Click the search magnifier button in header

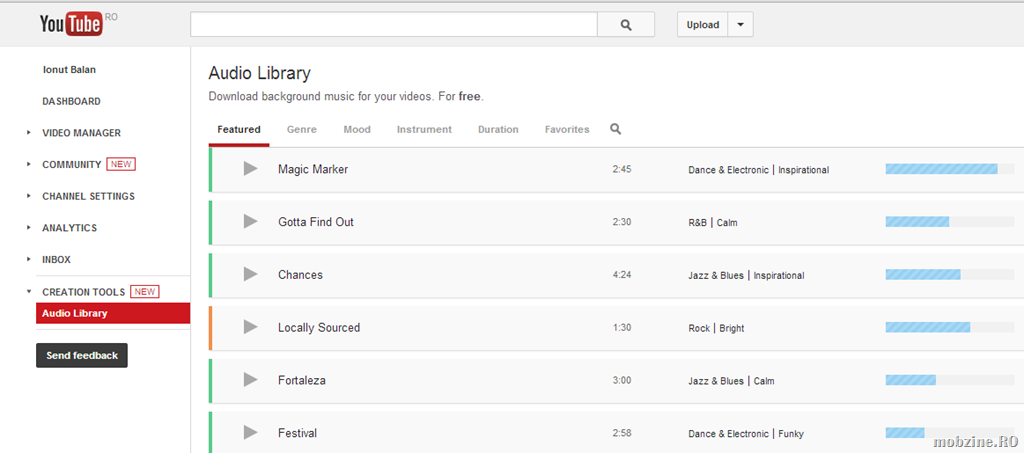pyautogui.click(x=626, y=25)
